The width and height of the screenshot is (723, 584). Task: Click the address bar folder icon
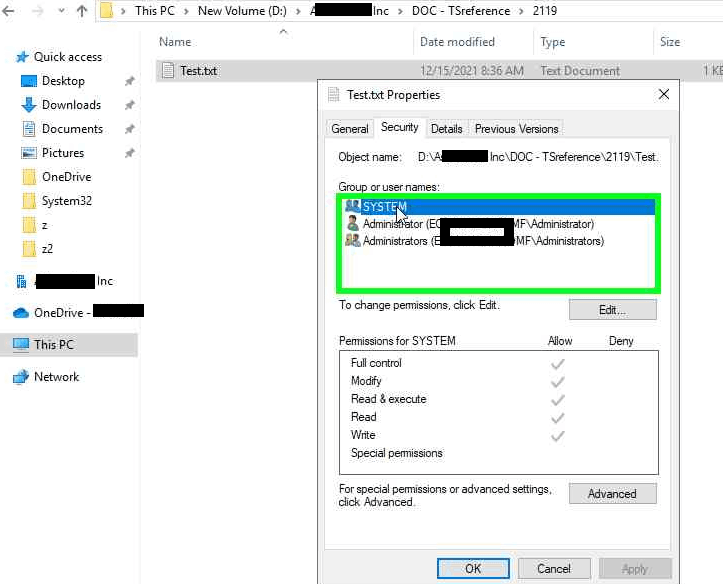pos(107,10)
